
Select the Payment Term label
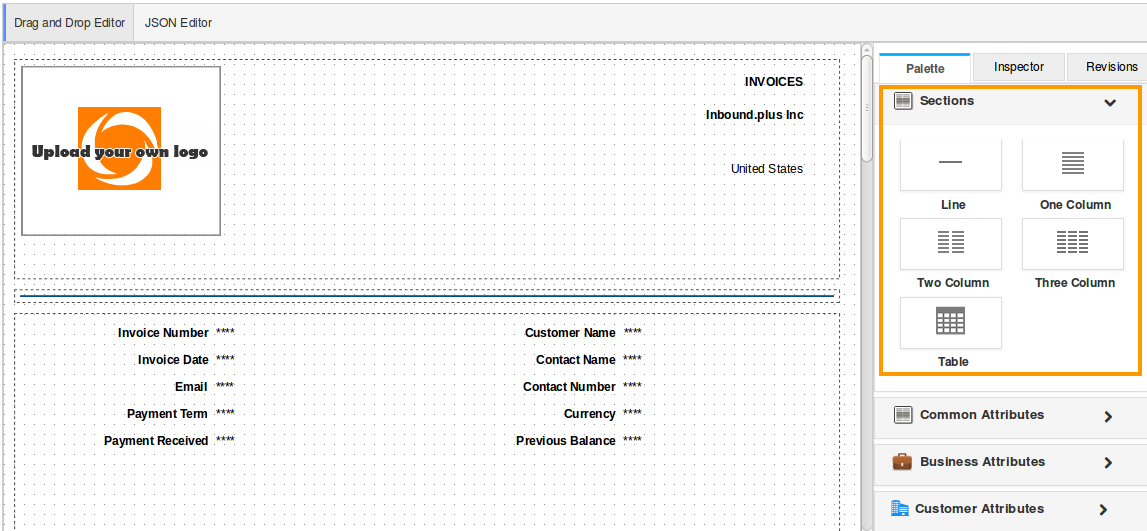168,414
